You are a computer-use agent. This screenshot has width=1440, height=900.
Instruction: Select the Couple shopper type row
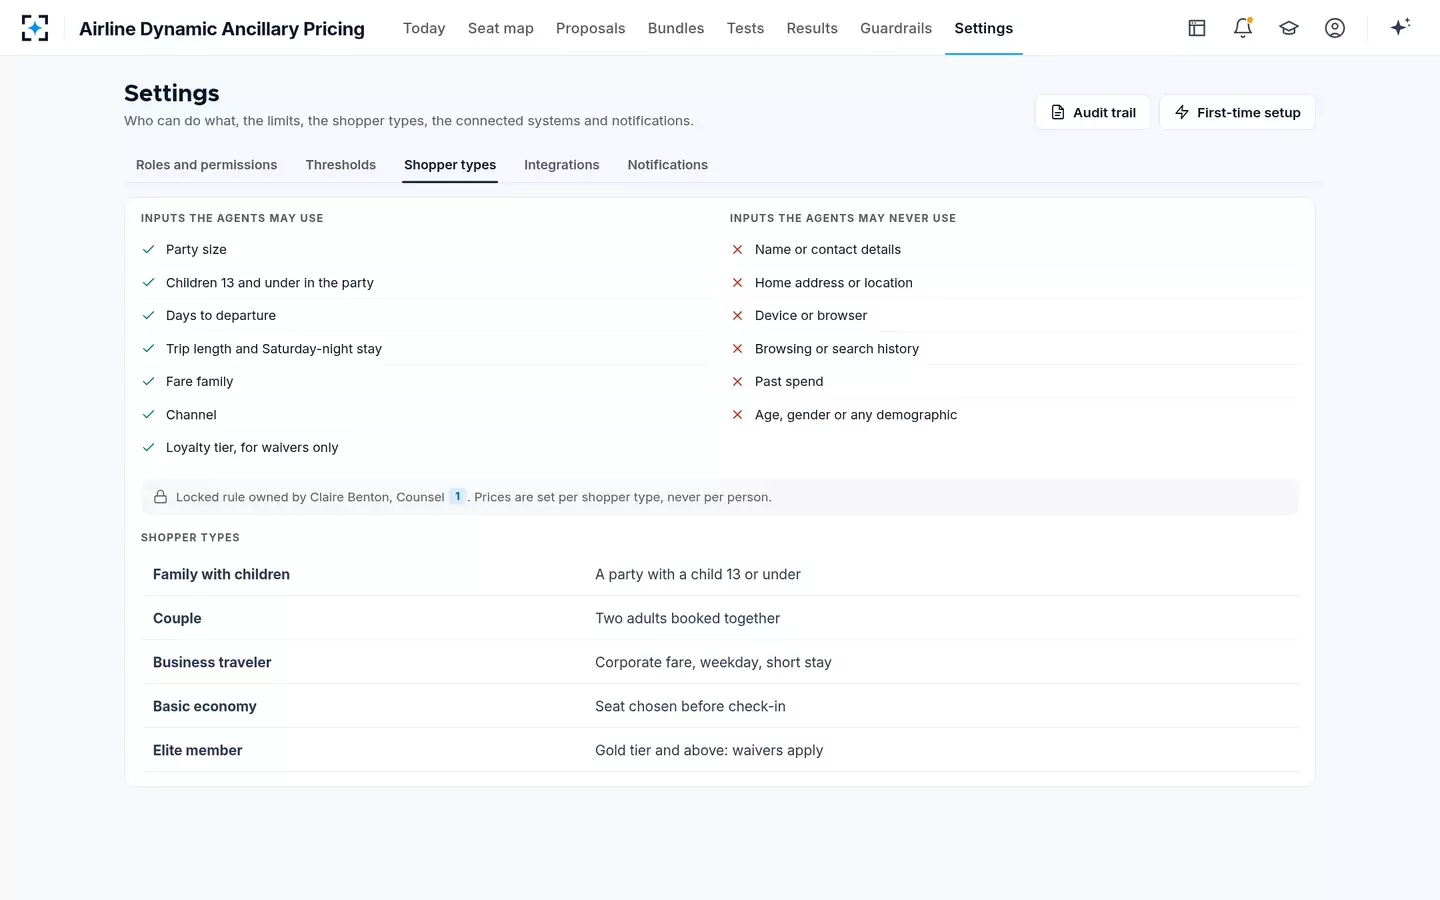[x=720, y=618]
